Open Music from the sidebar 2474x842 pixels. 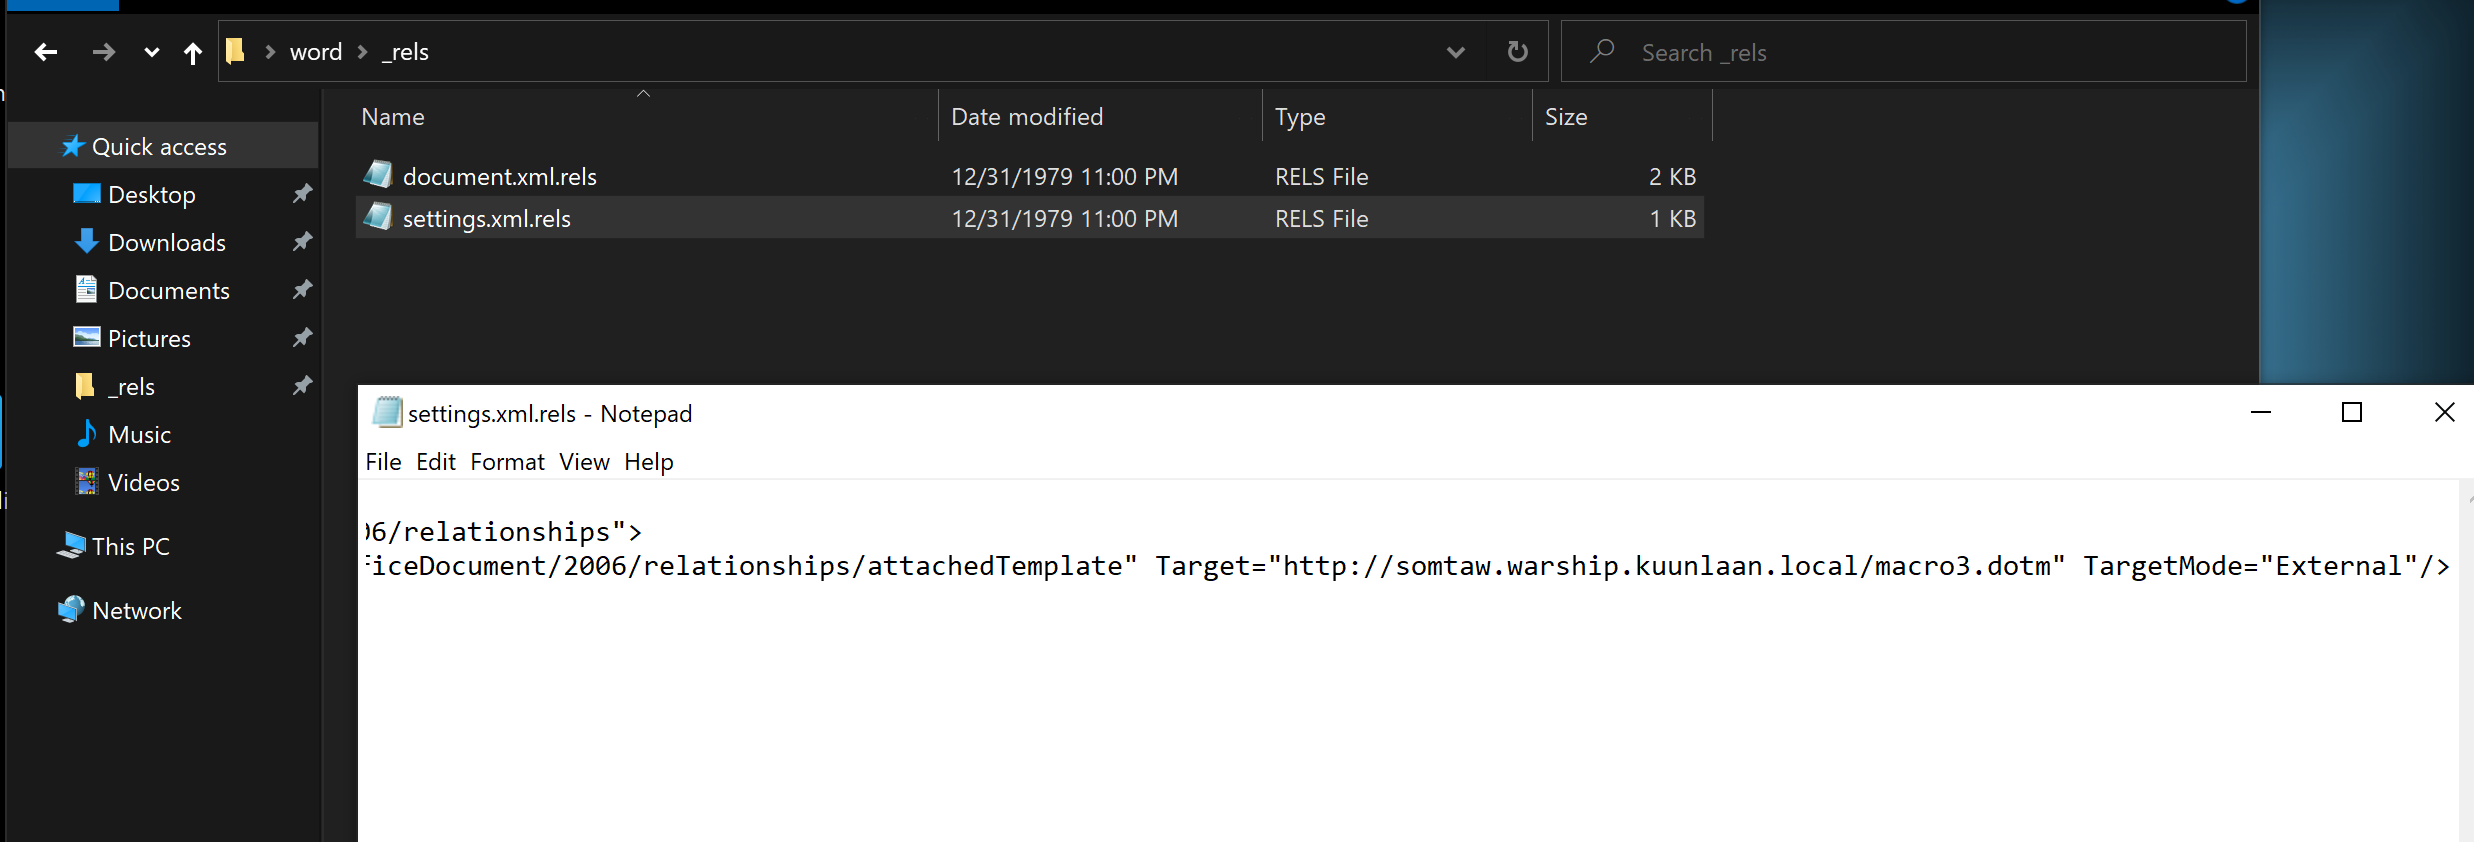pos(139,435)
